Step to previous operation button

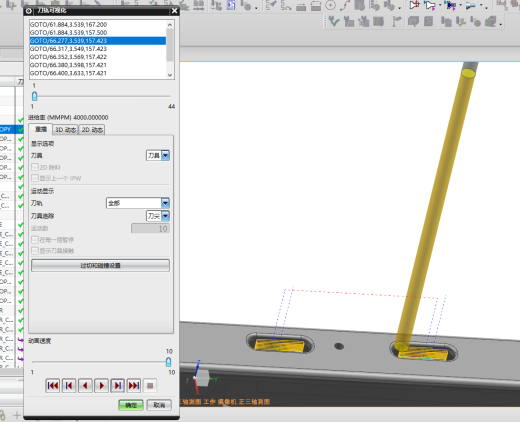(x=69, y=386)
